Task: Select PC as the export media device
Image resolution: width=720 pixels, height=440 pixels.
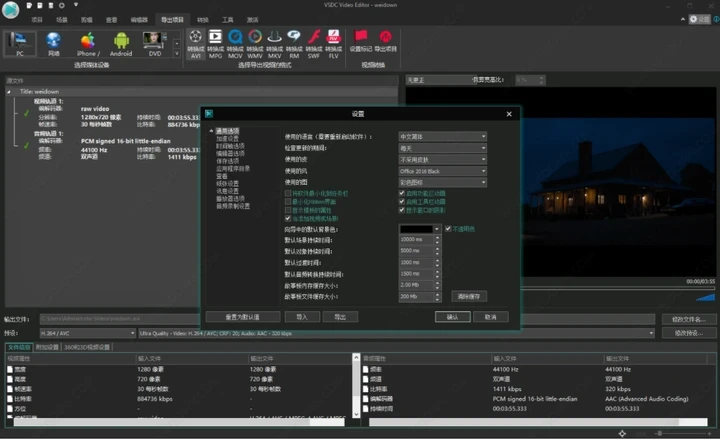Action: [20, 44]
